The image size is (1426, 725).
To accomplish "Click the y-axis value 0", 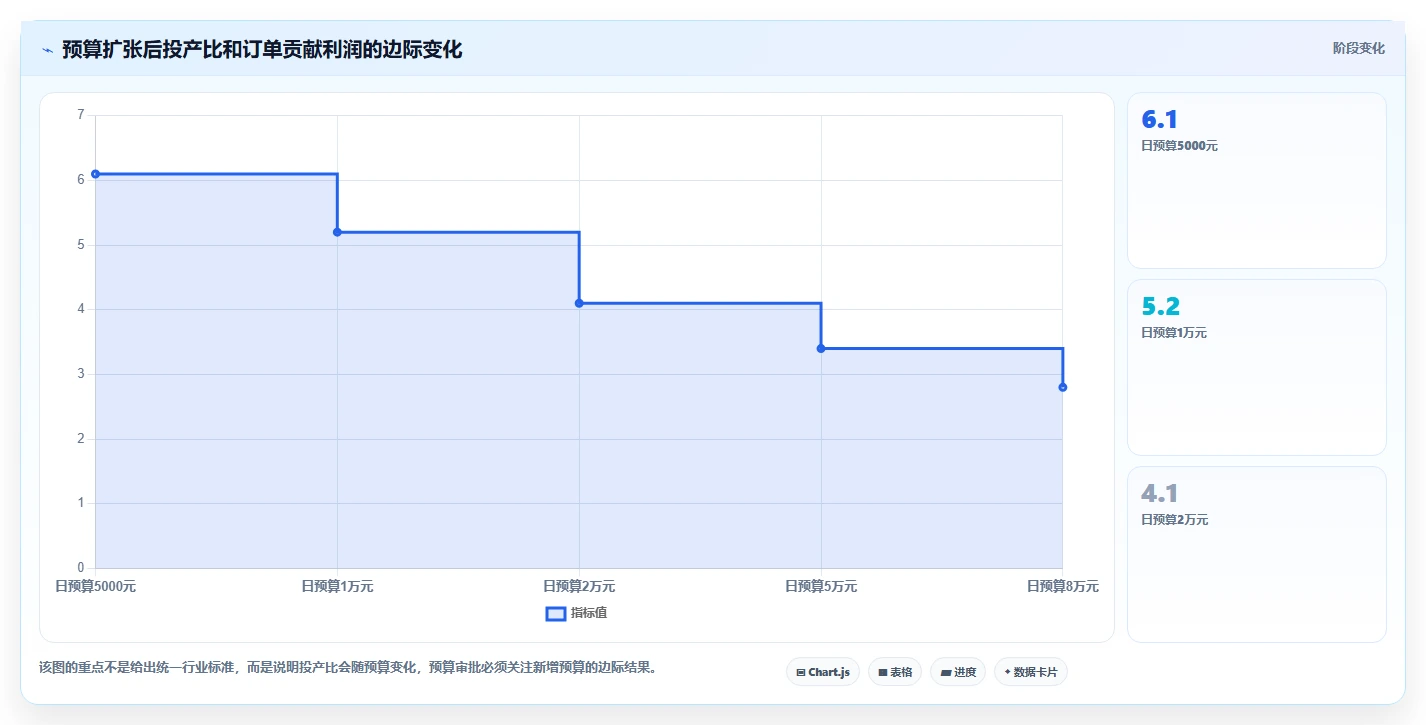I will click(80, 568).
